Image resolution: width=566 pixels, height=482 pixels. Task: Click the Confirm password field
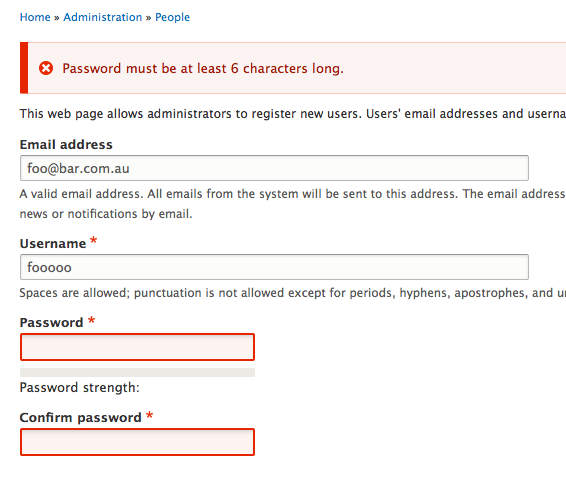pyautogui.click(x=138, y=442)
